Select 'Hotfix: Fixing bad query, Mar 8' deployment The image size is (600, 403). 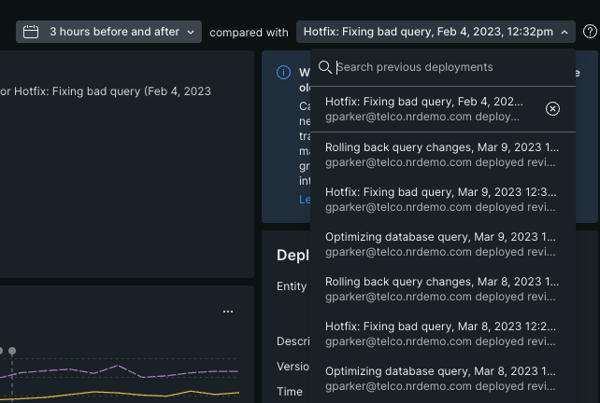click(x=442, y=334)
